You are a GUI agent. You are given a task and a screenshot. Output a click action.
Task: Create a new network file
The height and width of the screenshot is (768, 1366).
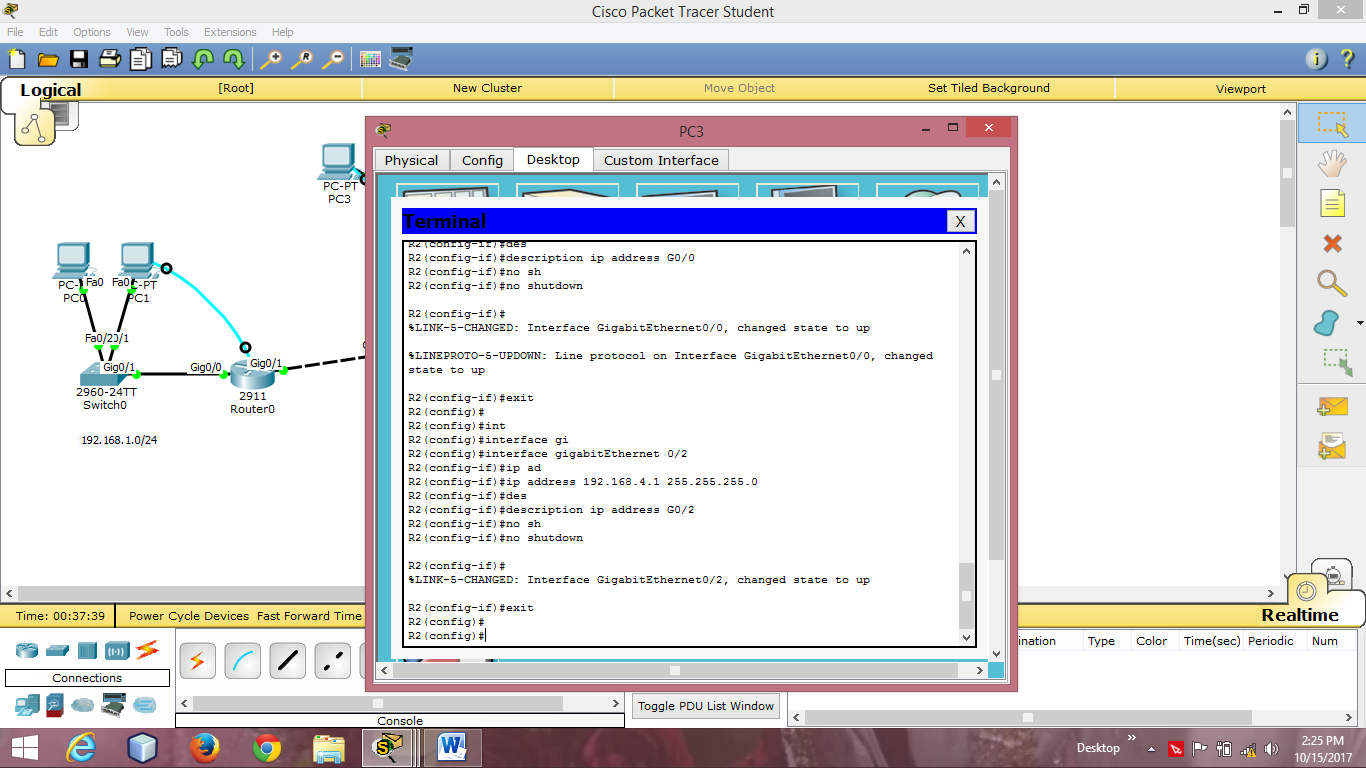(16, 59)
